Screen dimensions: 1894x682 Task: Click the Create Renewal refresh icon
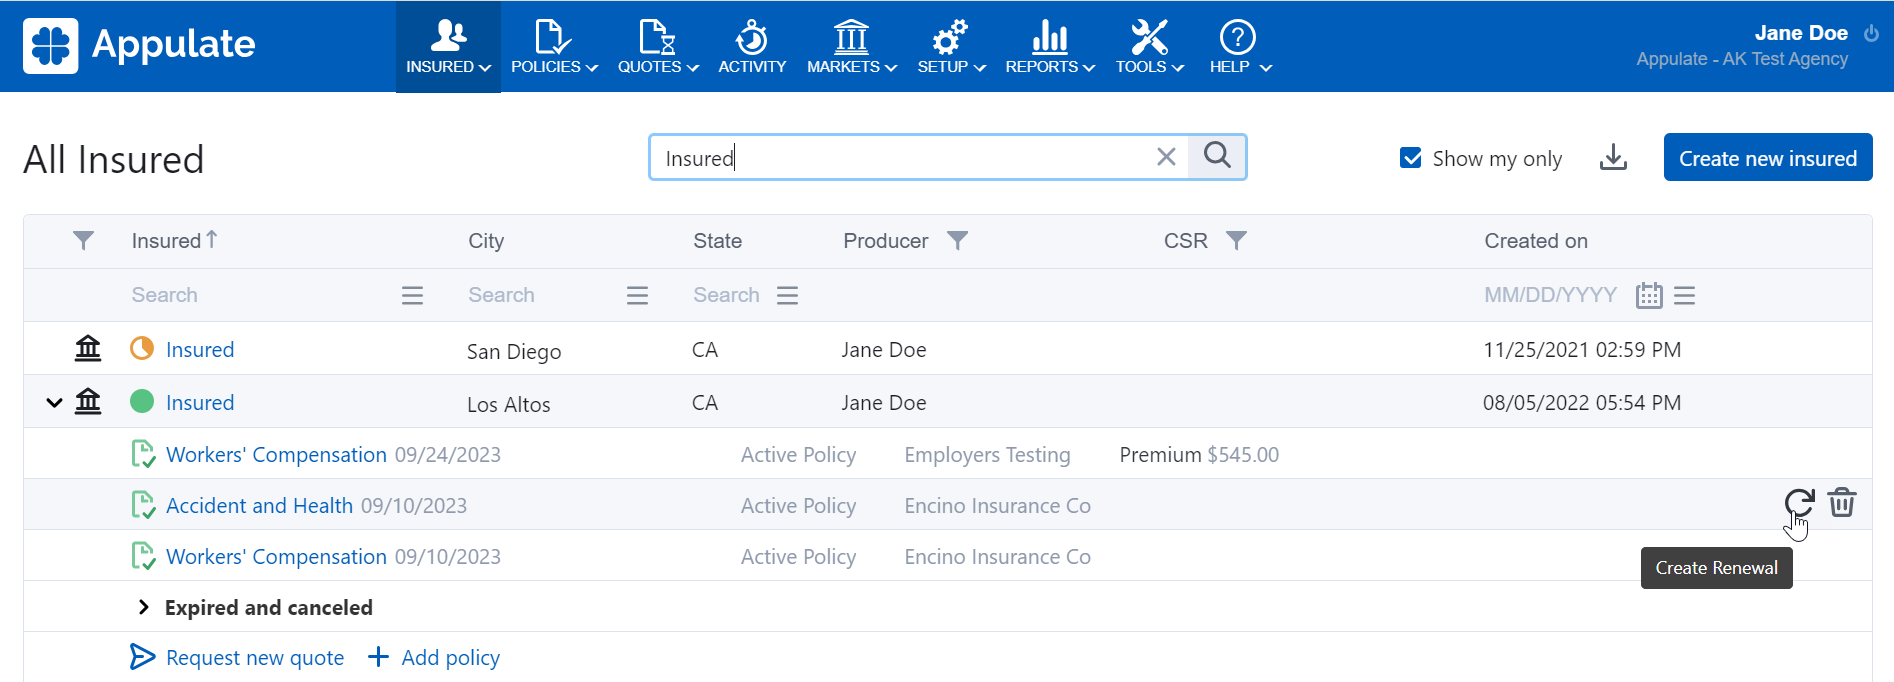pos(1798,503)
